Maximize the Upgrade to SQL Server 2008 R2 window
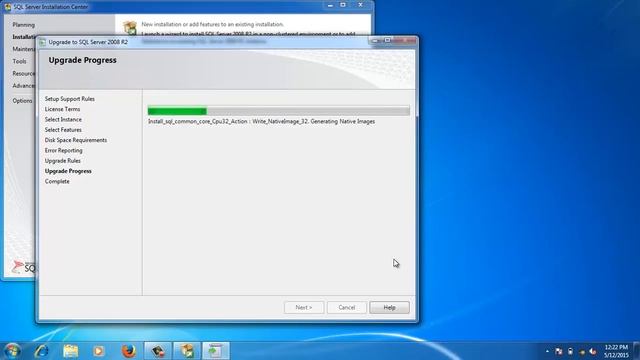Image resolution: width=640 pixels, height=360 pixels. click(x=388, y=40)
